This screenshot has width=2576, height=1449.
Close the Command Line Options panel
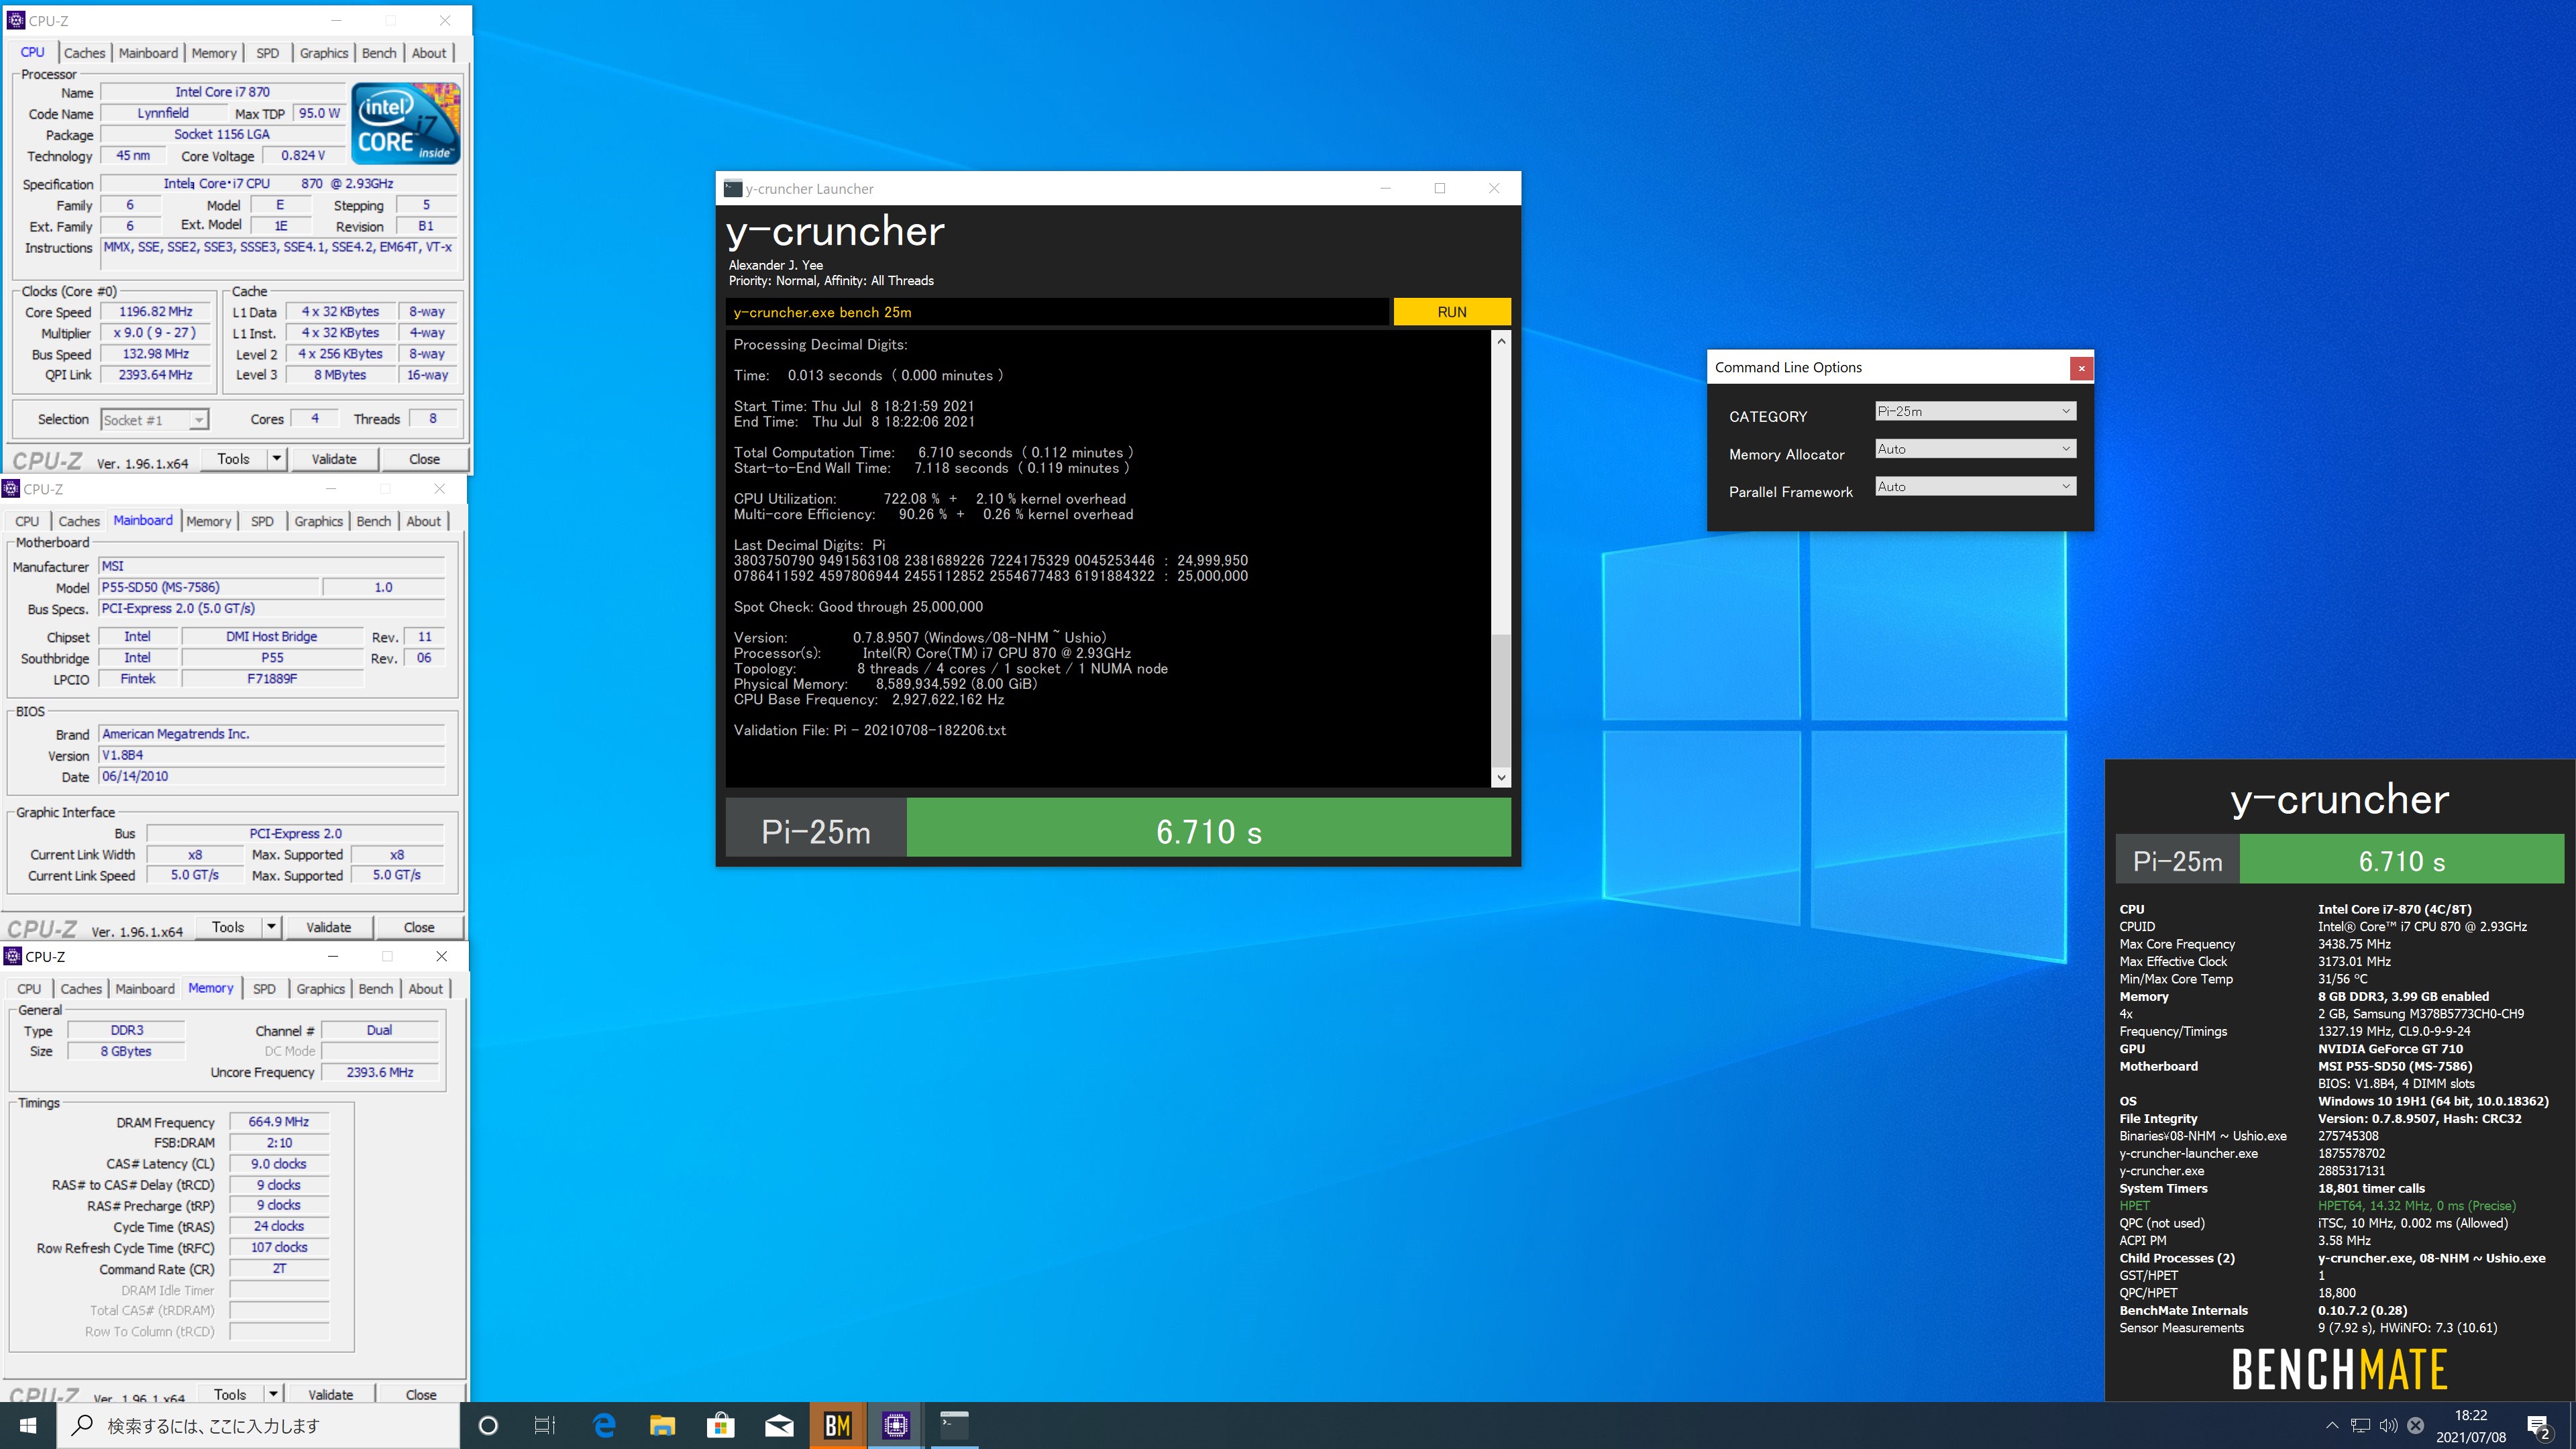[x=2081, y=368]
